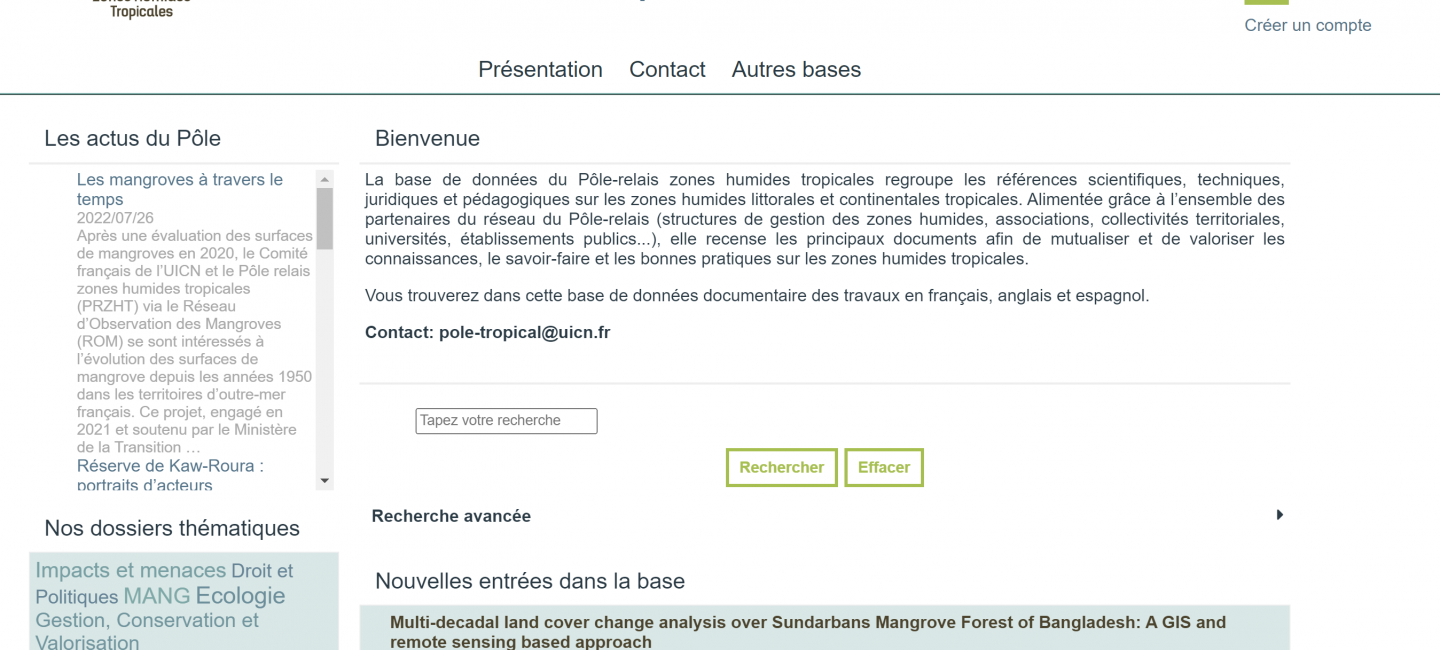Focus the Tapez votre recherche search field
This screenshot has width=1440, height=650.
tap(506, 421)
